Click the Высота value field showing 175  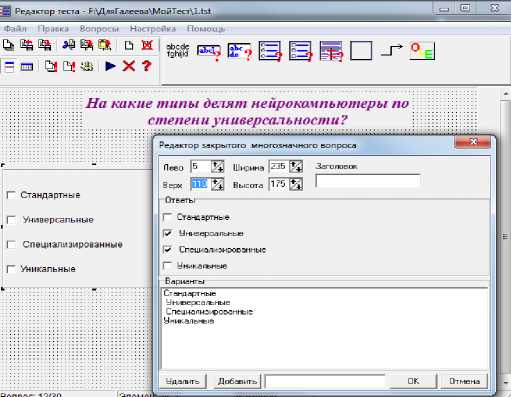[279, 184]
